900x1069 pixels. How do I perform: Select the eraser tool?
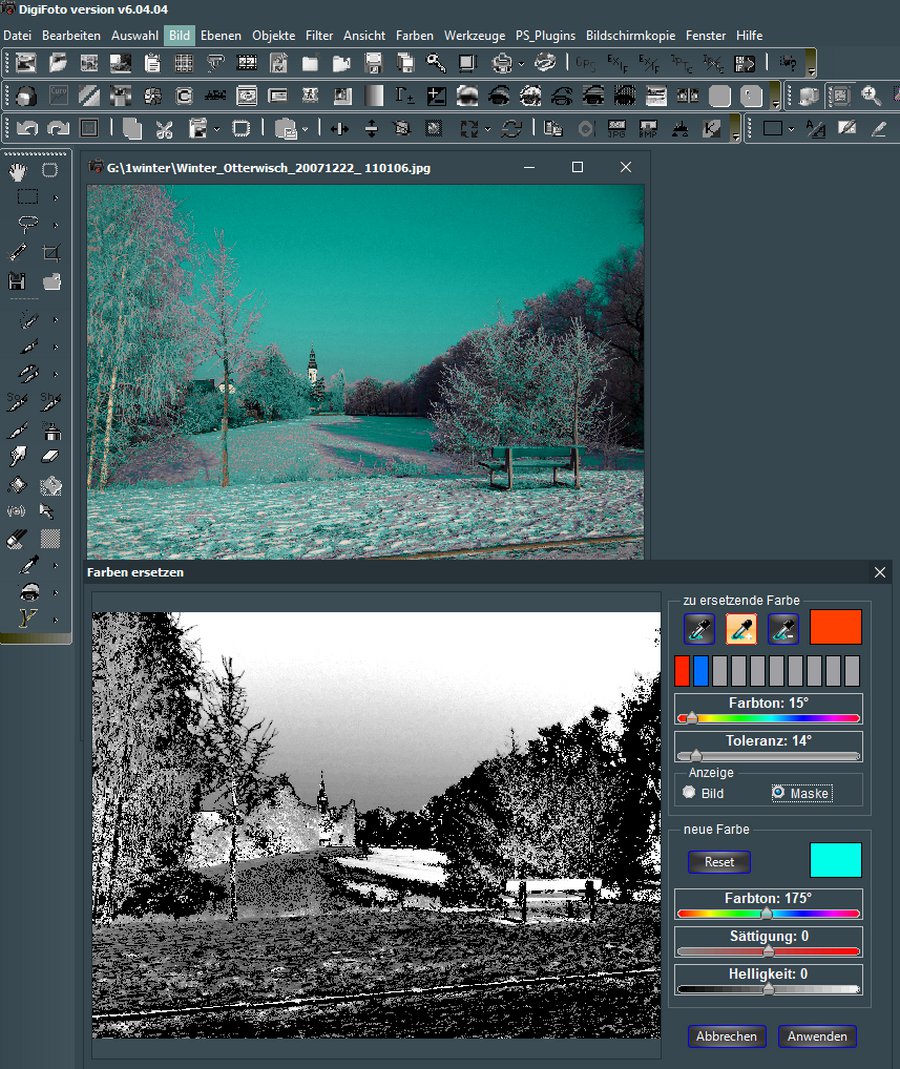51,457
